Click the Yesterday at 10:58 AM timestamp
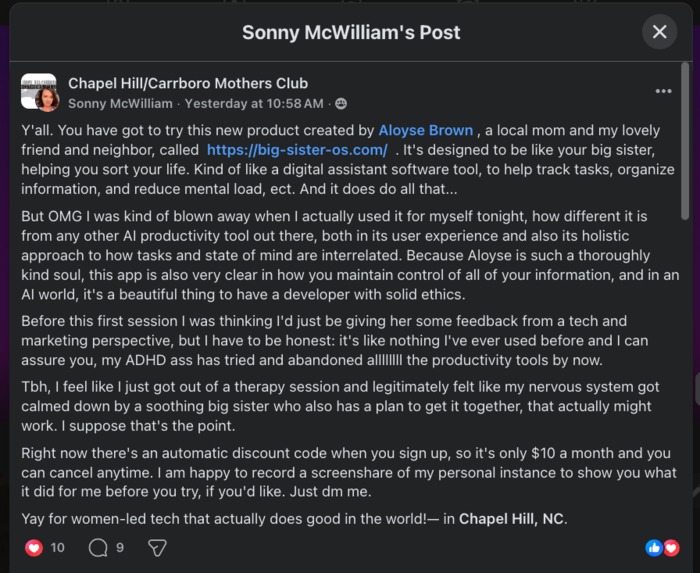 pyautogui.click(x=254, y=104)
